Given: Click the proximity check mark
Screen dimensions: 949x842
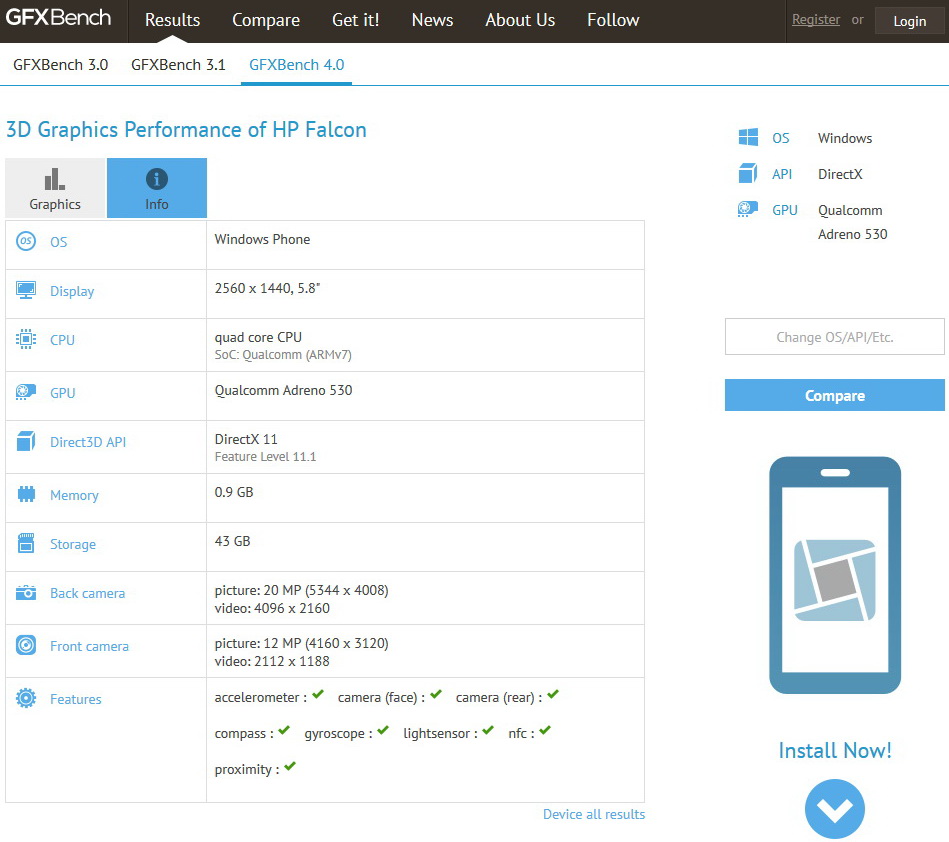Looking at the screenshot, I should pos(290,766).
